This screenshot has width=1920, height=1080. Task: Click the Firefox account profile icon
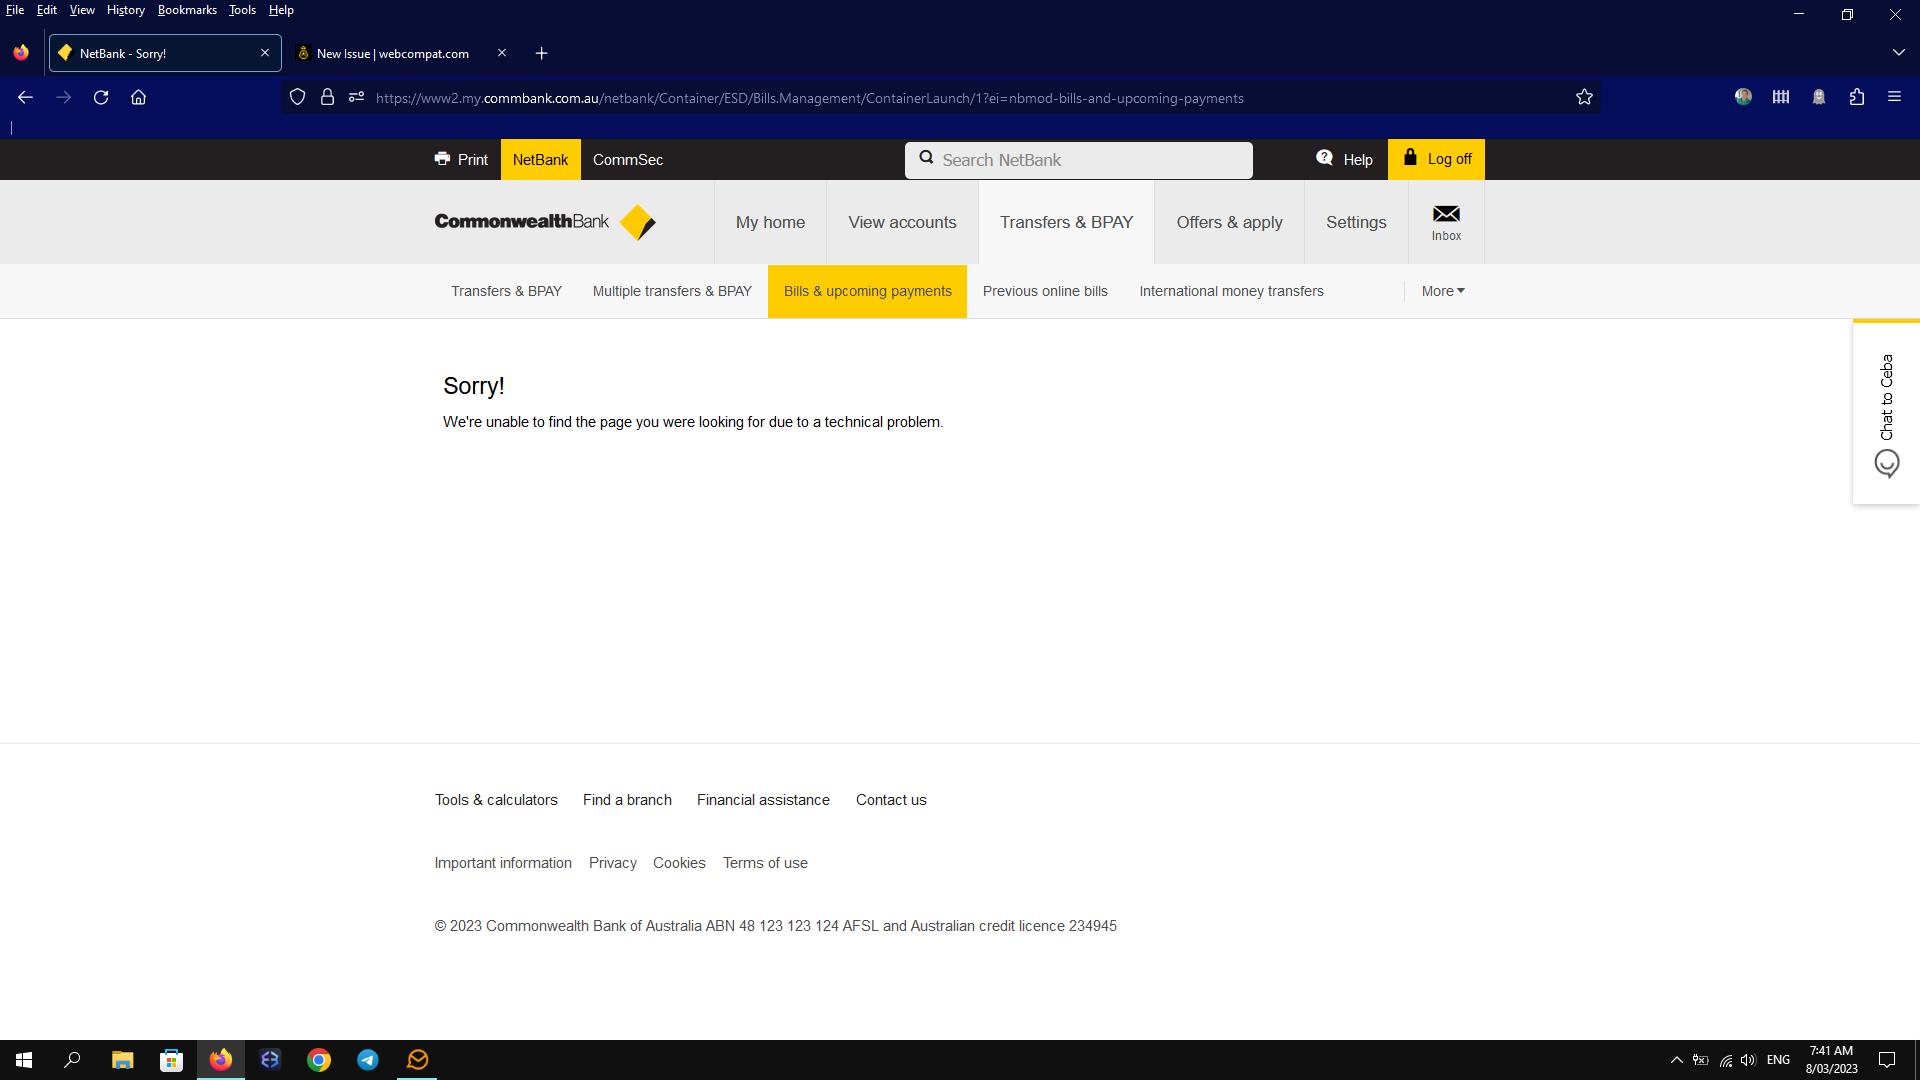1743,97
